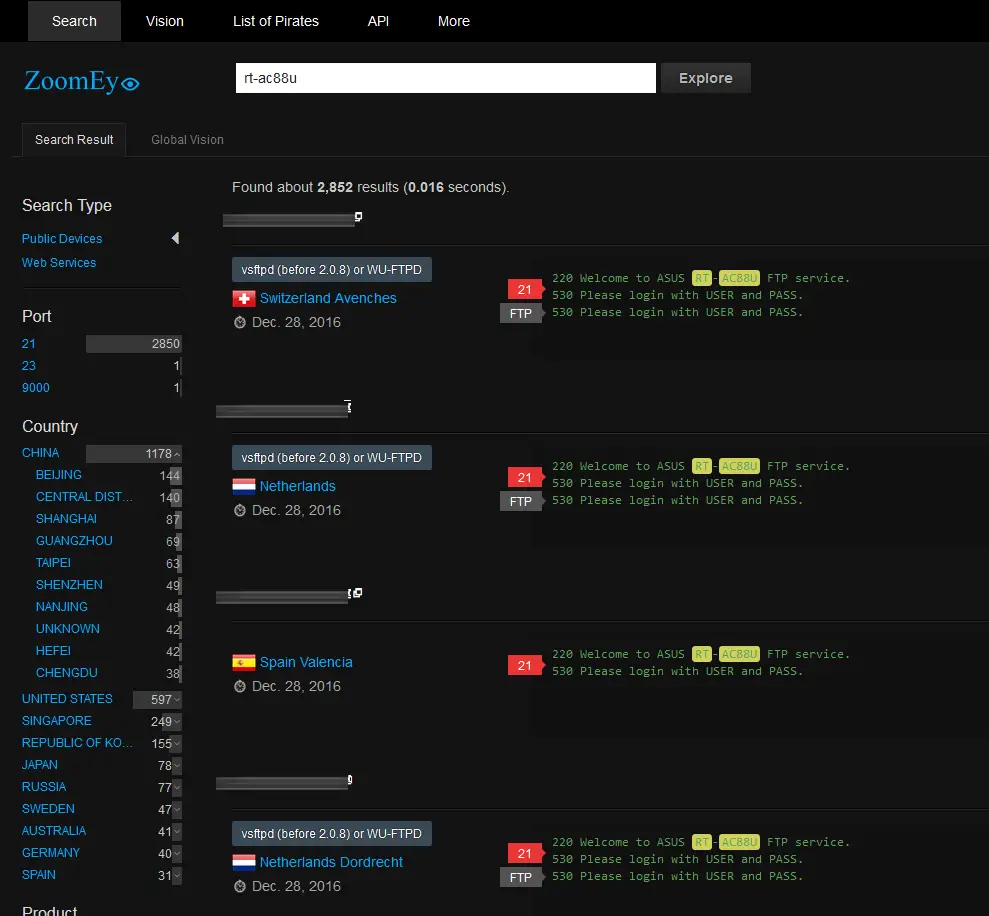Open the Search nav item
Screen dimensions: 989x916
[x=74, y=21]
